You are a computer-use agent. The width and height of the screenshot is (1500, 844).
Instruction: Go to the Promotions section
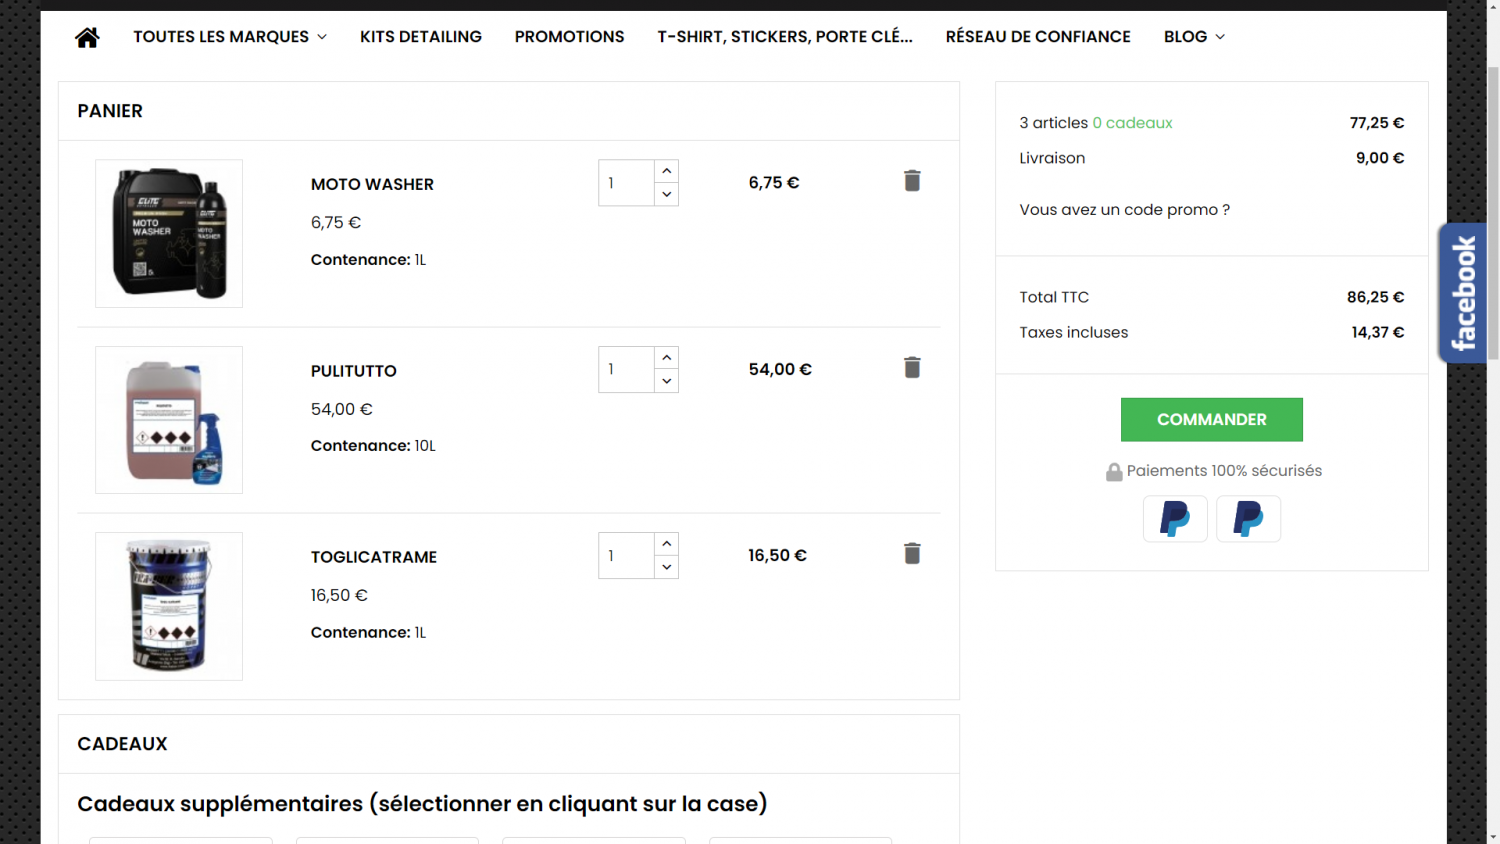pos(569,37)
